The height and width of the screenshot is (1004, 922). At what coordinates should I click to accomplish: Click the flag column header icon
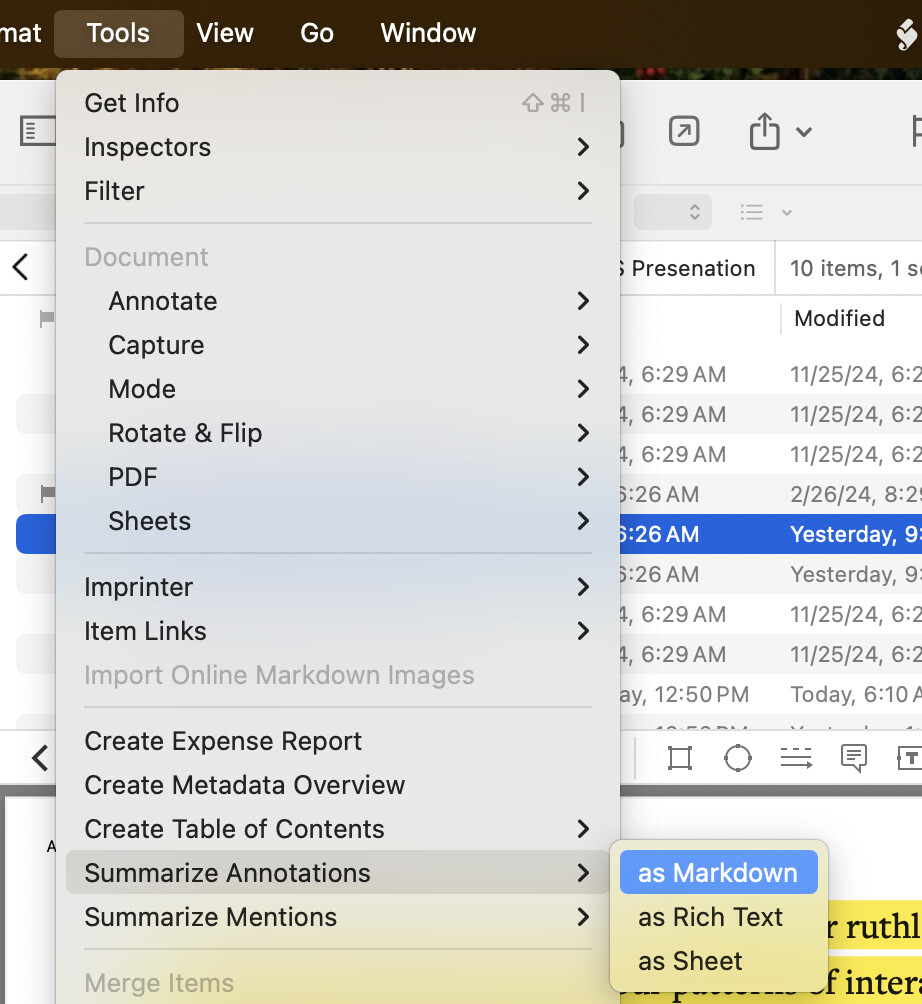tap(47, 318)
